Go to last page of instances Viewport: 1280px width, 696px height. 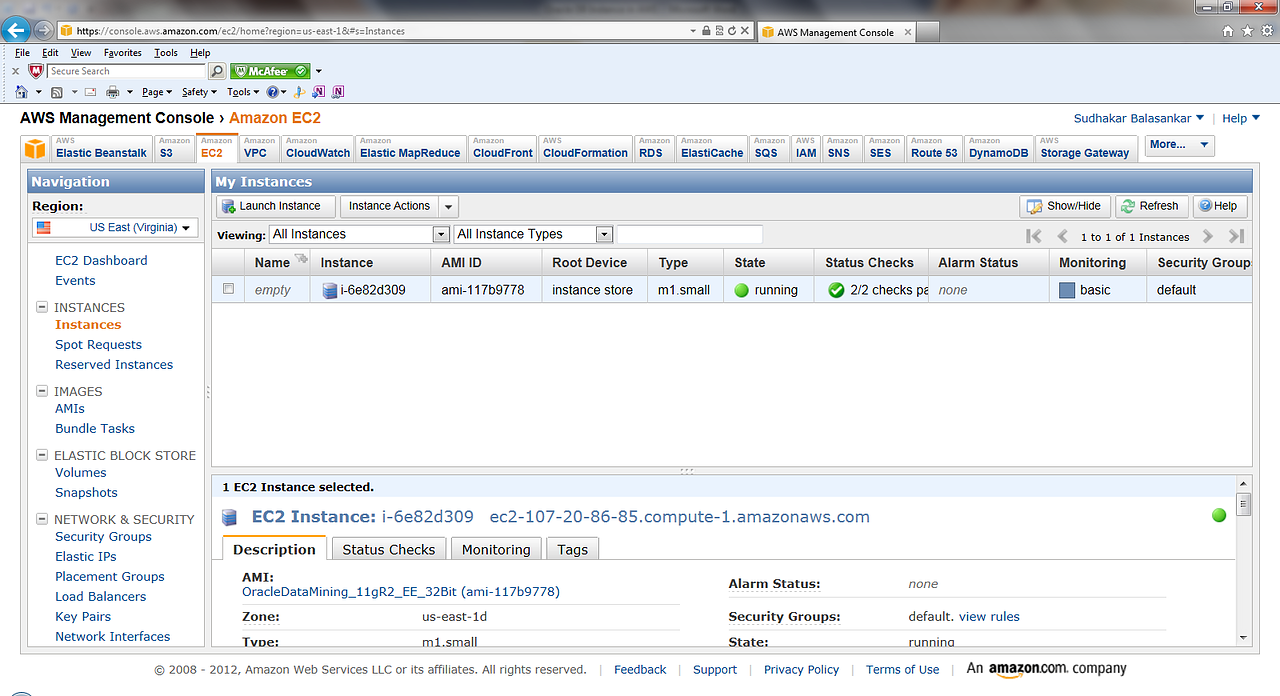click(1237, 236)
